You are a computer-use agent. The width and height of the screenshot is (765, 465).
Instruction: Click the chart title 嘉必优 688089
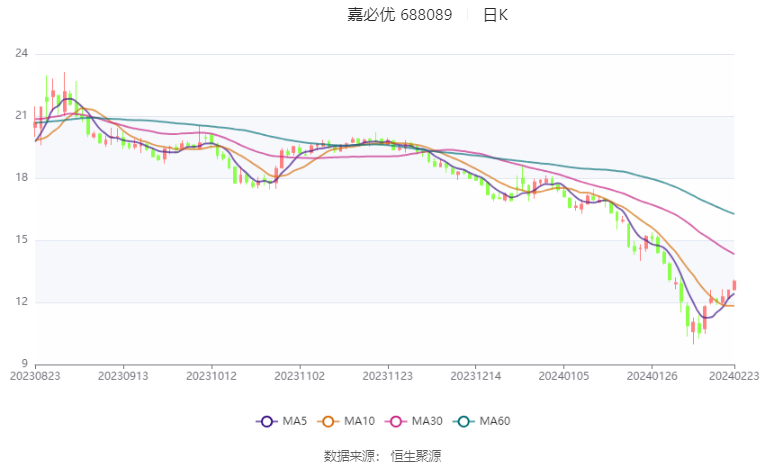(400, 15)
